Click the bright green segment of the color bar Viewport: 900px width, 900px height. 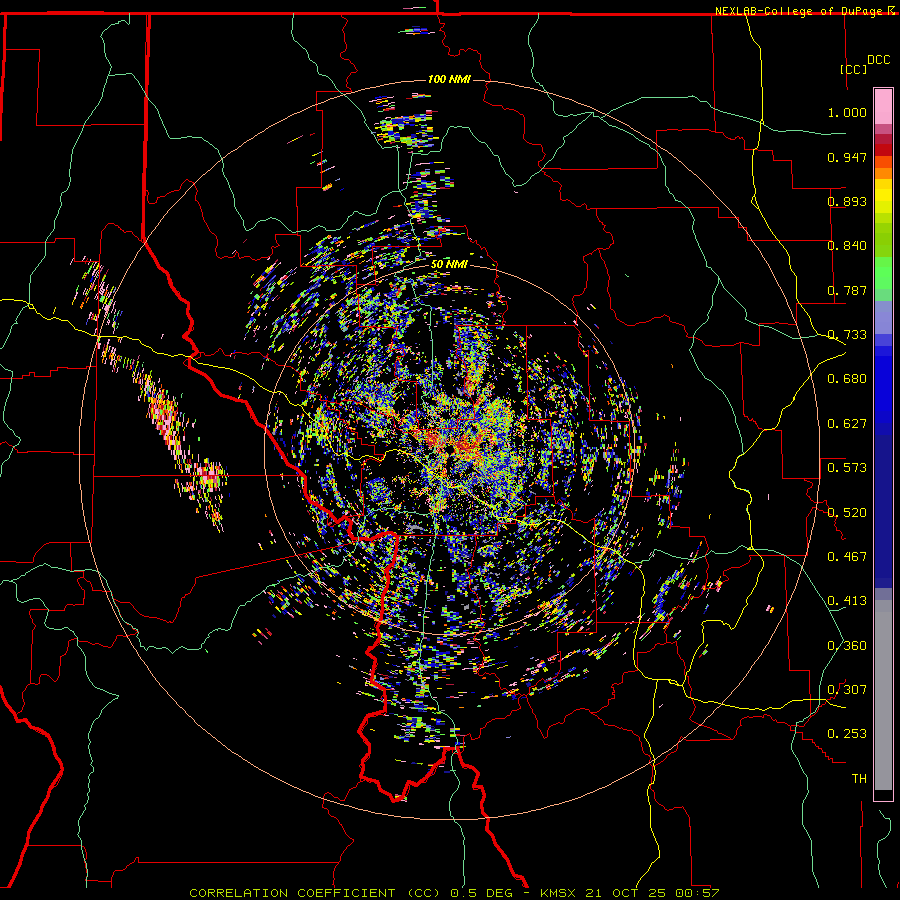coord(883,273)
